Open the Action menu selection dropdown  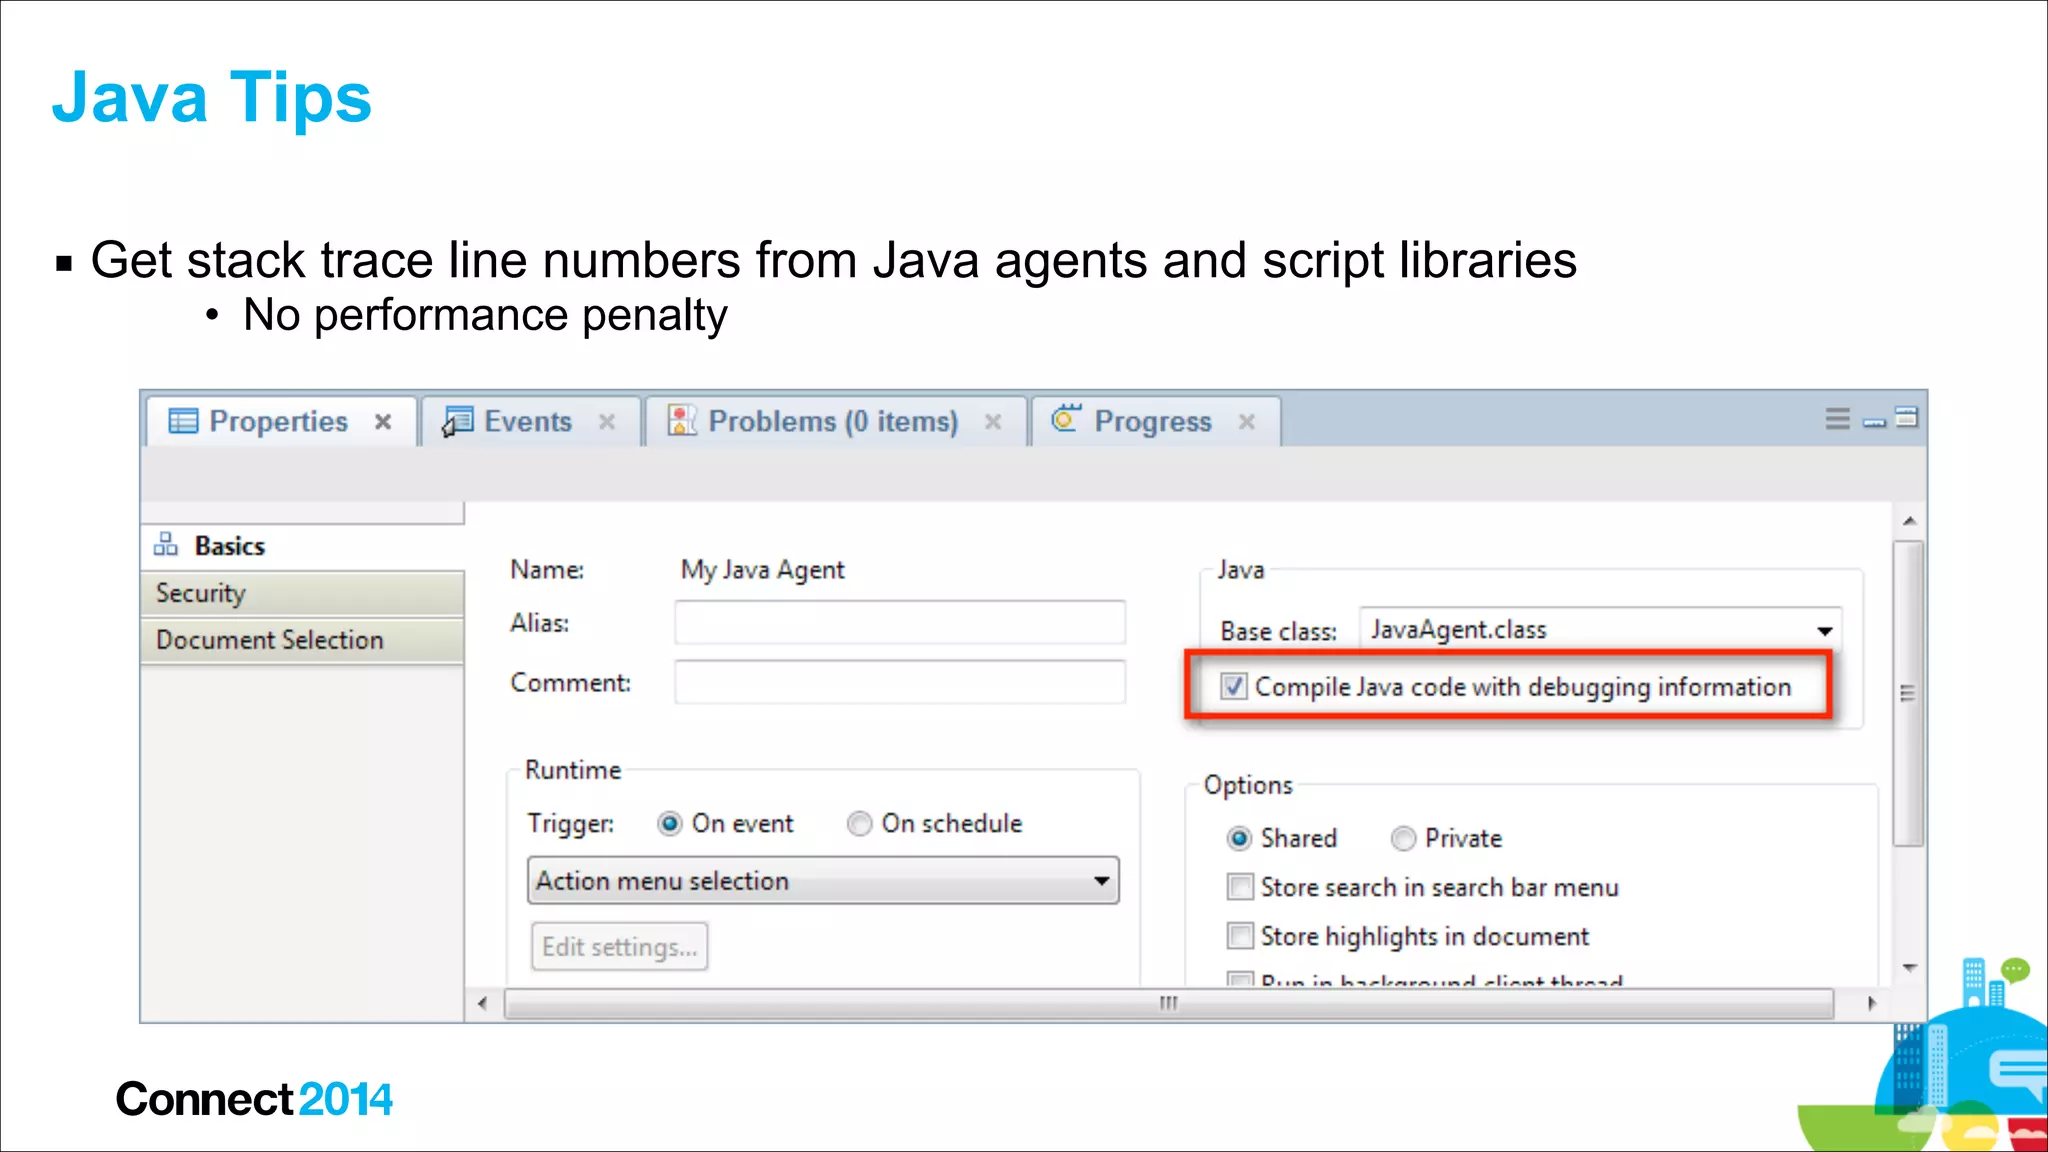coord(823,881)
